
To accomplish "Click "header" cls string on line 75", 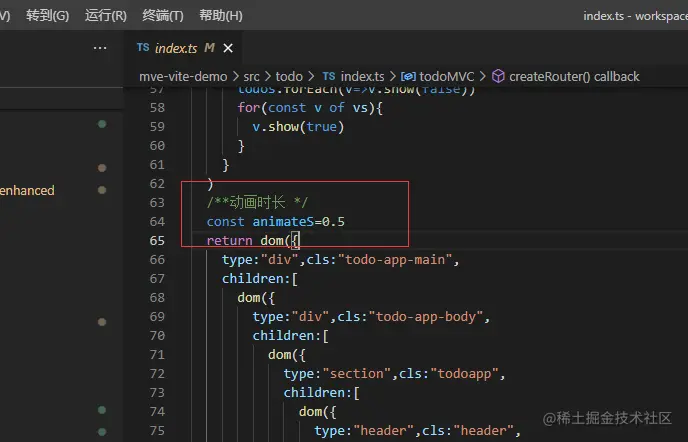I will click(x=484, y=431).
